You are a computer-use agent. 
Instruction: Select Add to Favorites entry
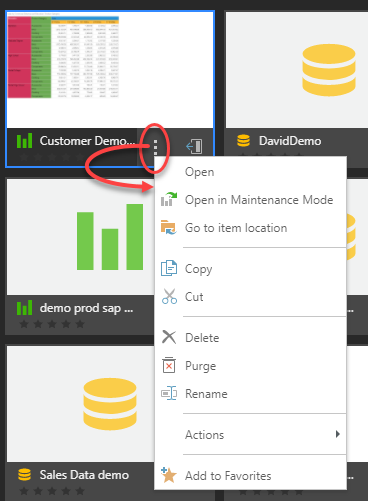250,475
